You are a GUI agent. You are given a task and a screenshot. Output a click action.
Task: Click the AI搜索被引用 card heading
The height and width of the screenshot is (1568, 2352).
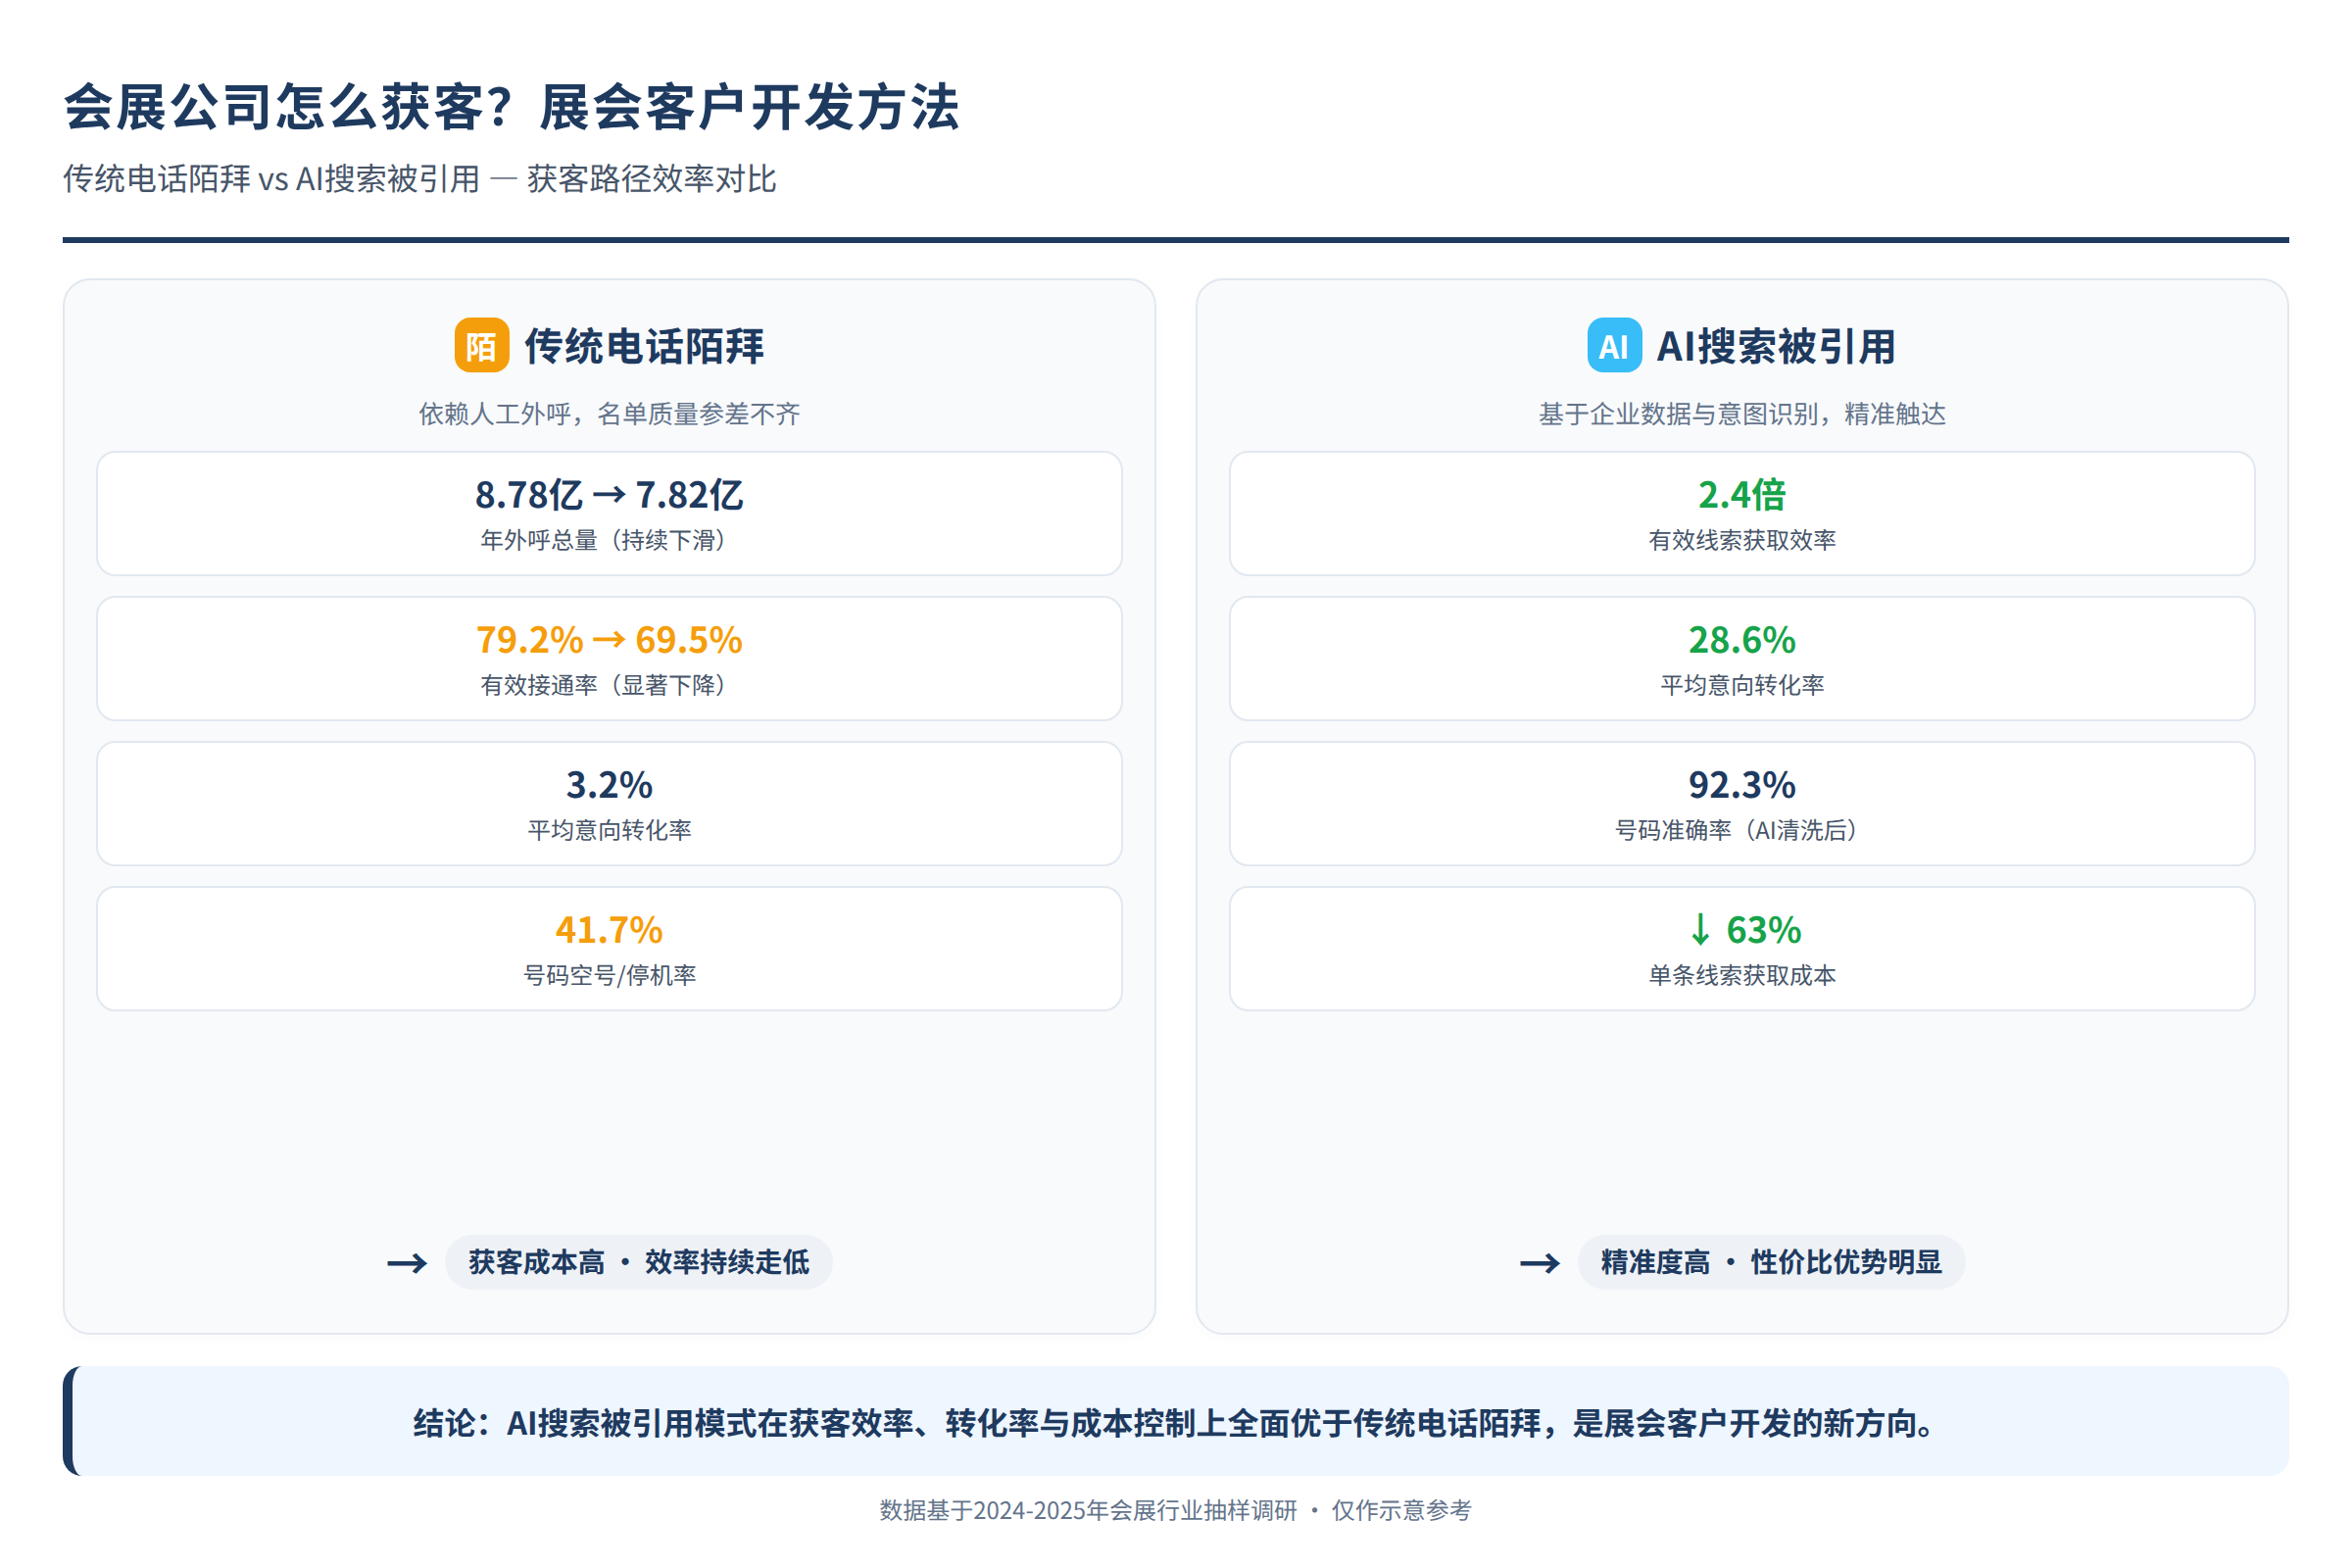pyautogui.click(x=1776, y=346)
